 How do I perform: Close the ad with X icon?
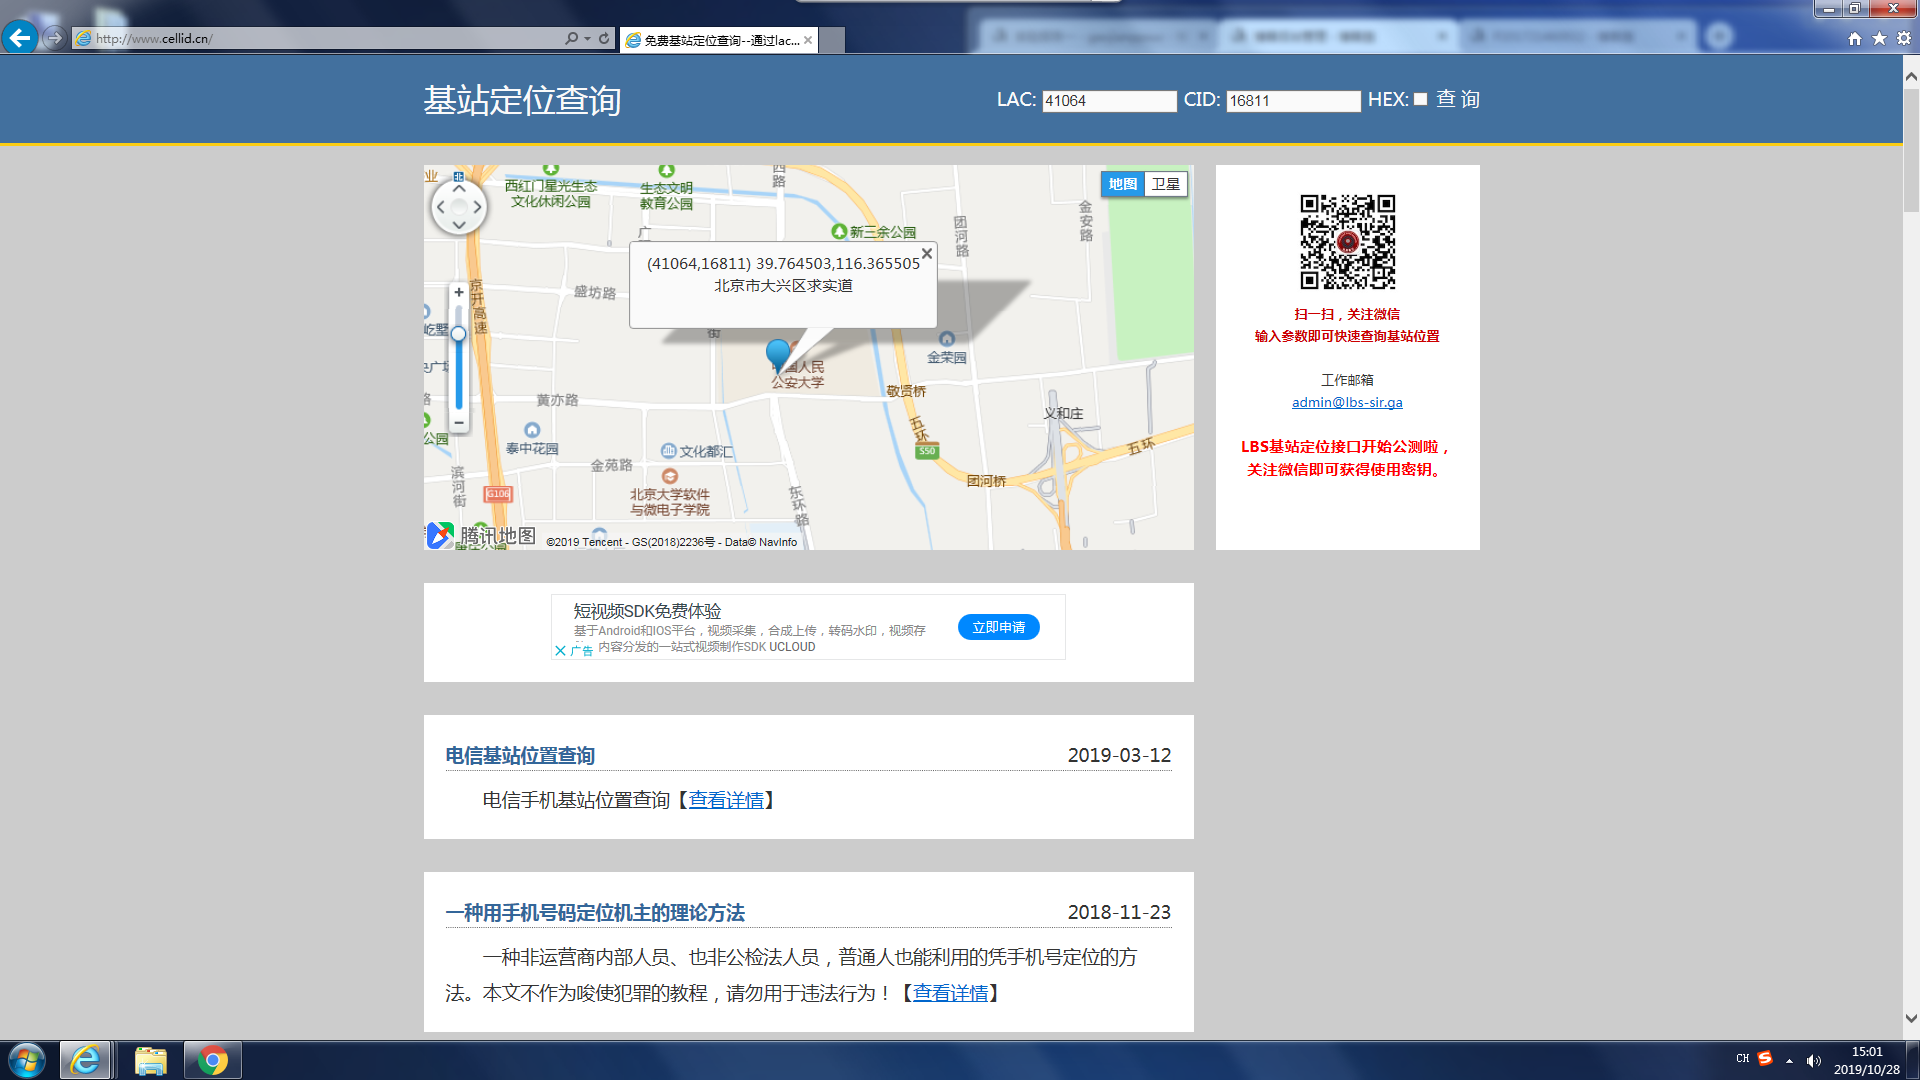[560, 651]
